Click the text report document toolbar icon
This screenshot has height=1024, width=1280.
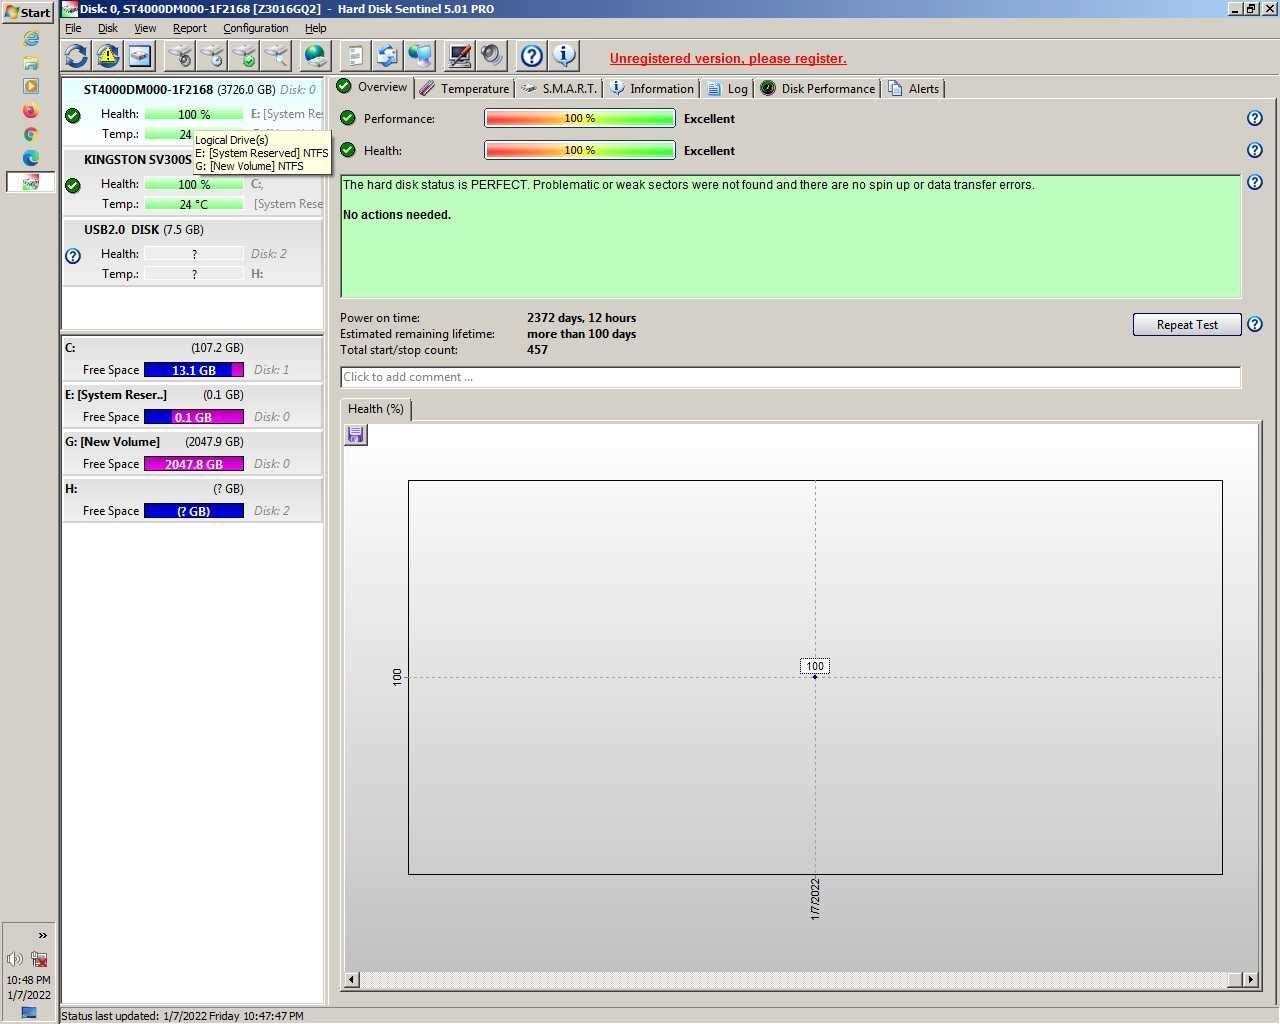pos(356,56)
